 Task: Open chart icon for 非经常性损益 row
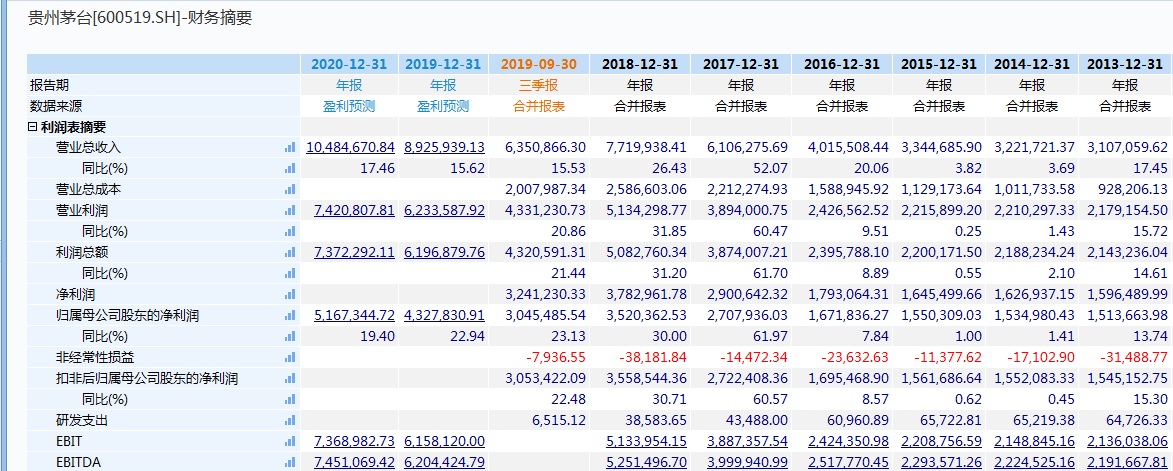(290, 358)
